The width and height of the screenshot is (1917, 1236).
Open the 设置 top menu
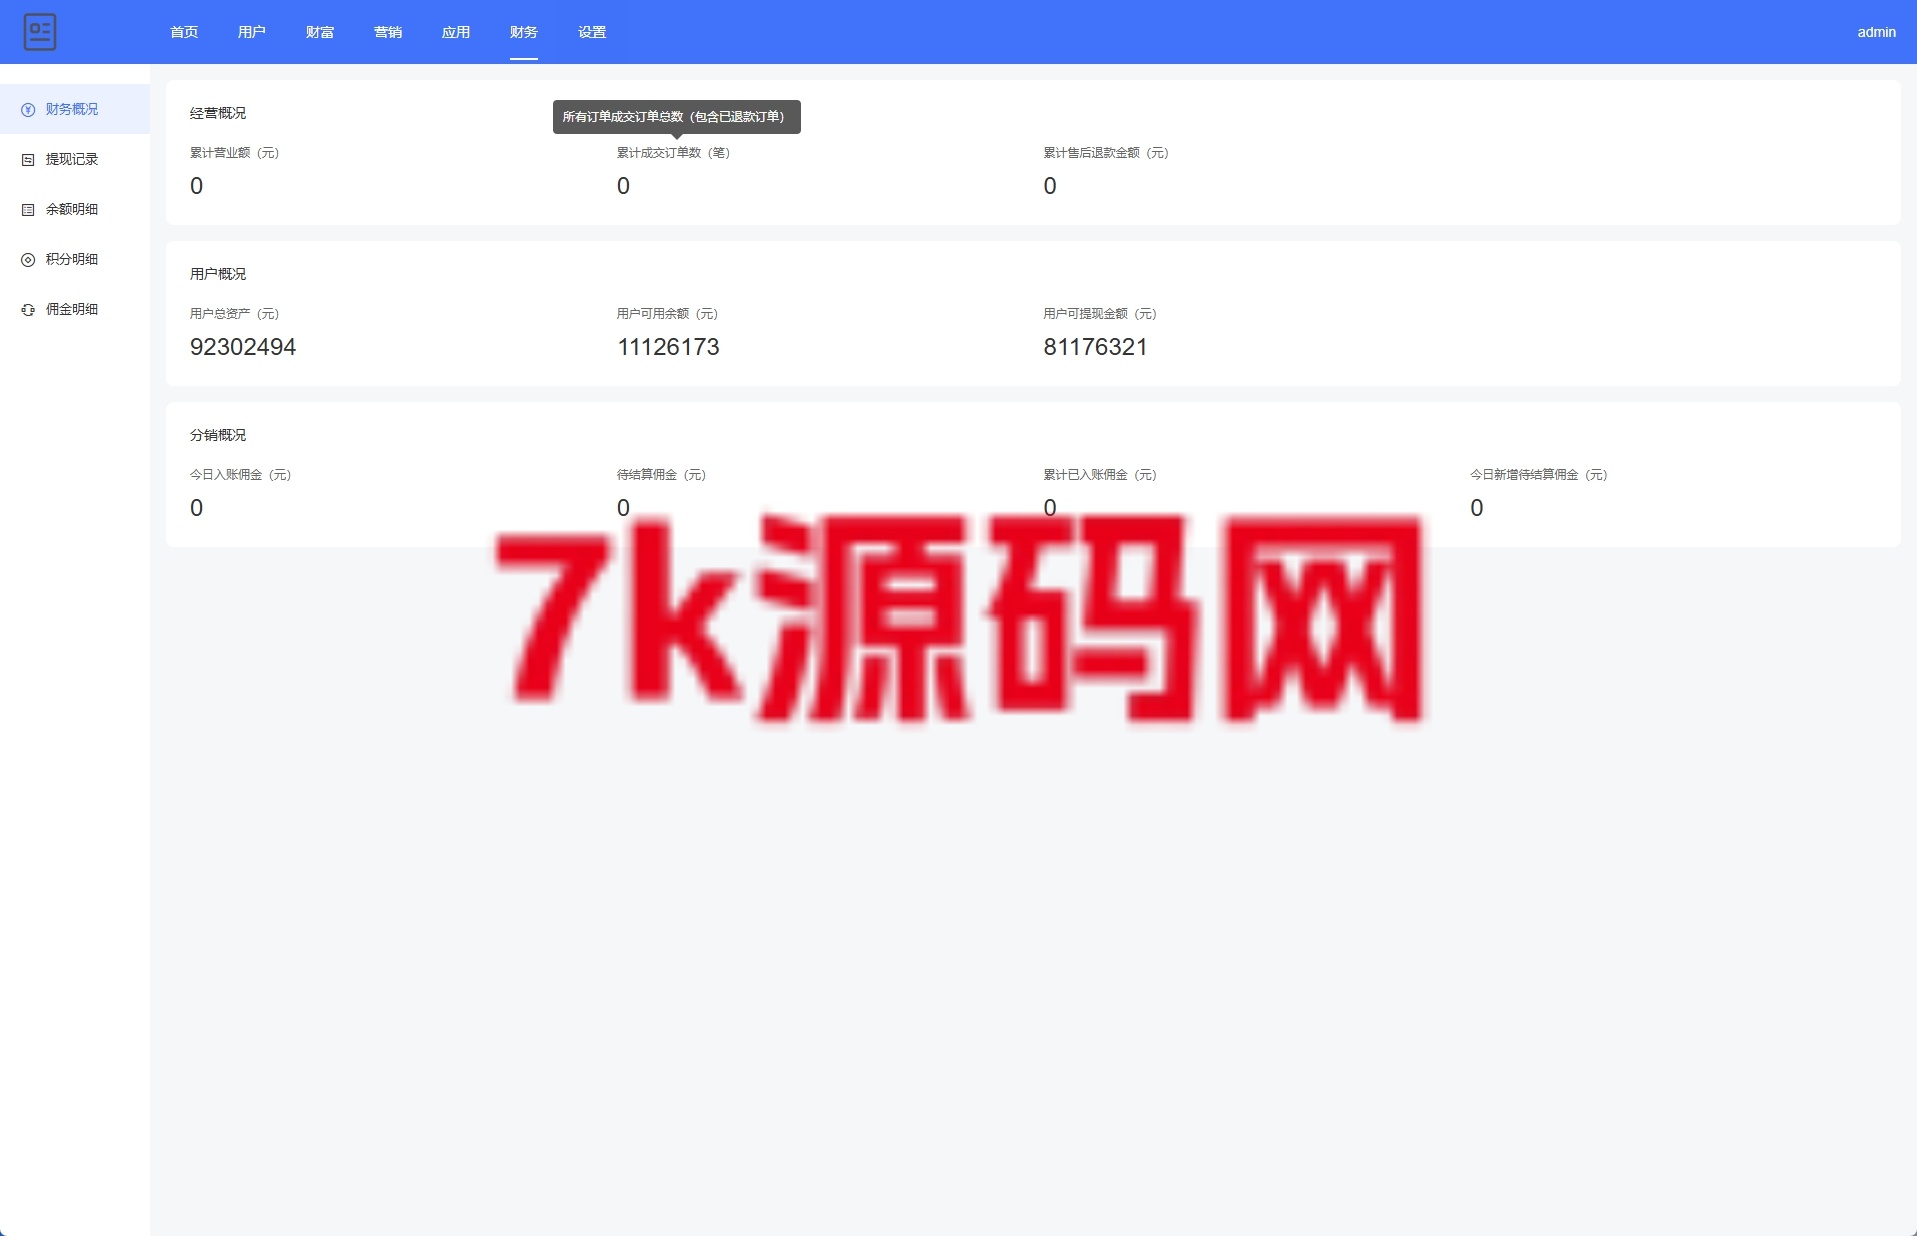pos(592,32)
